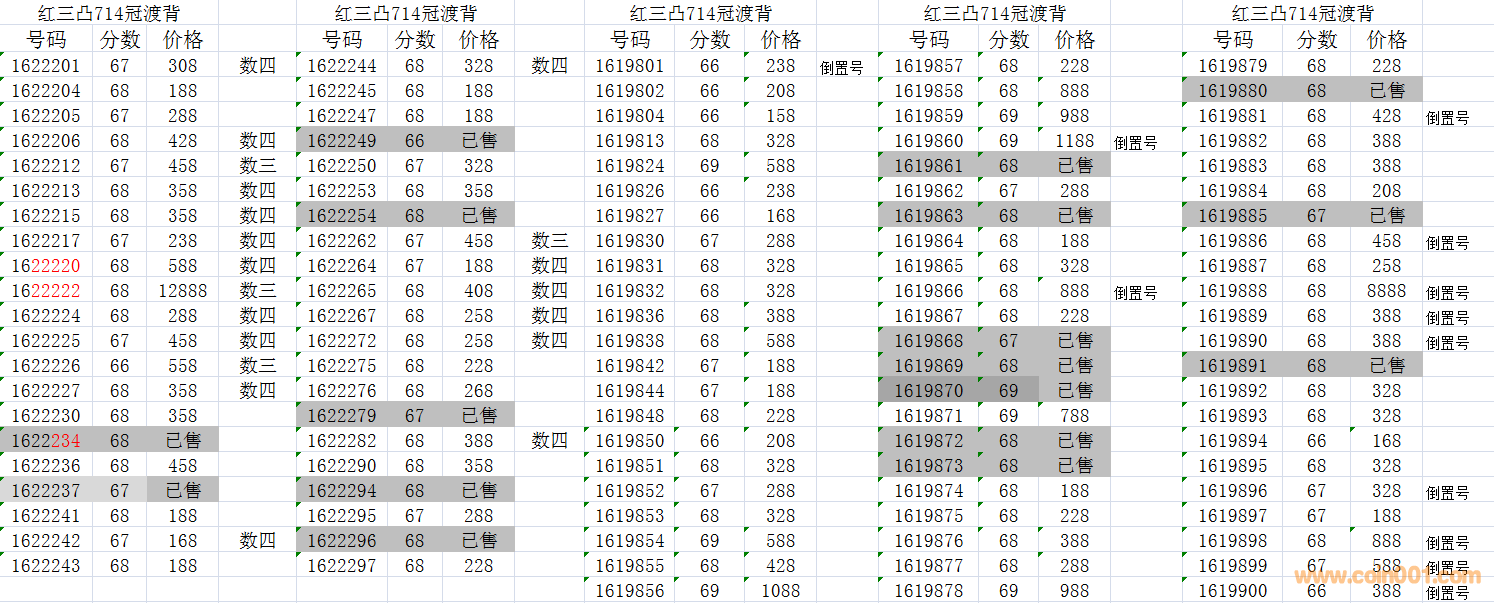Select the 已售 cell for 1619891
This screenshot has width=1494, height=603.
point(1386,366)
